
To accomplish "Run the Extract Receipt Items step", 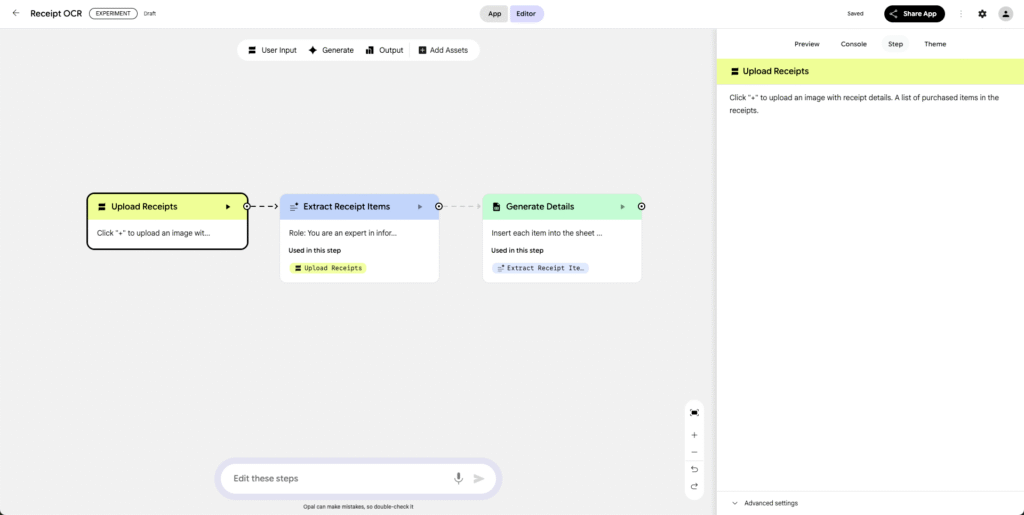I will [x=420, y=207].
